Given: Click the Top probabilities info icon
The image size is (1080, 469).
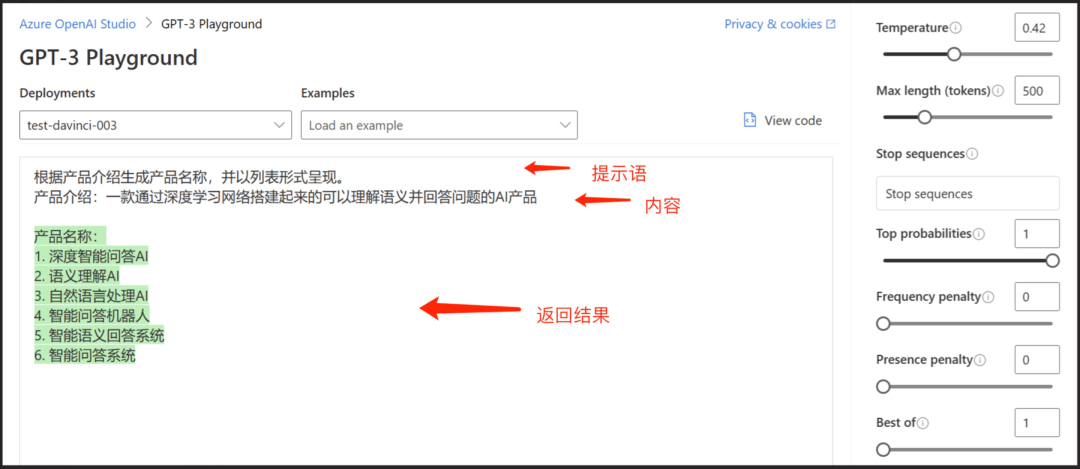Looking at the screenshot, I should pyautogui.click(x=979, y=234).
